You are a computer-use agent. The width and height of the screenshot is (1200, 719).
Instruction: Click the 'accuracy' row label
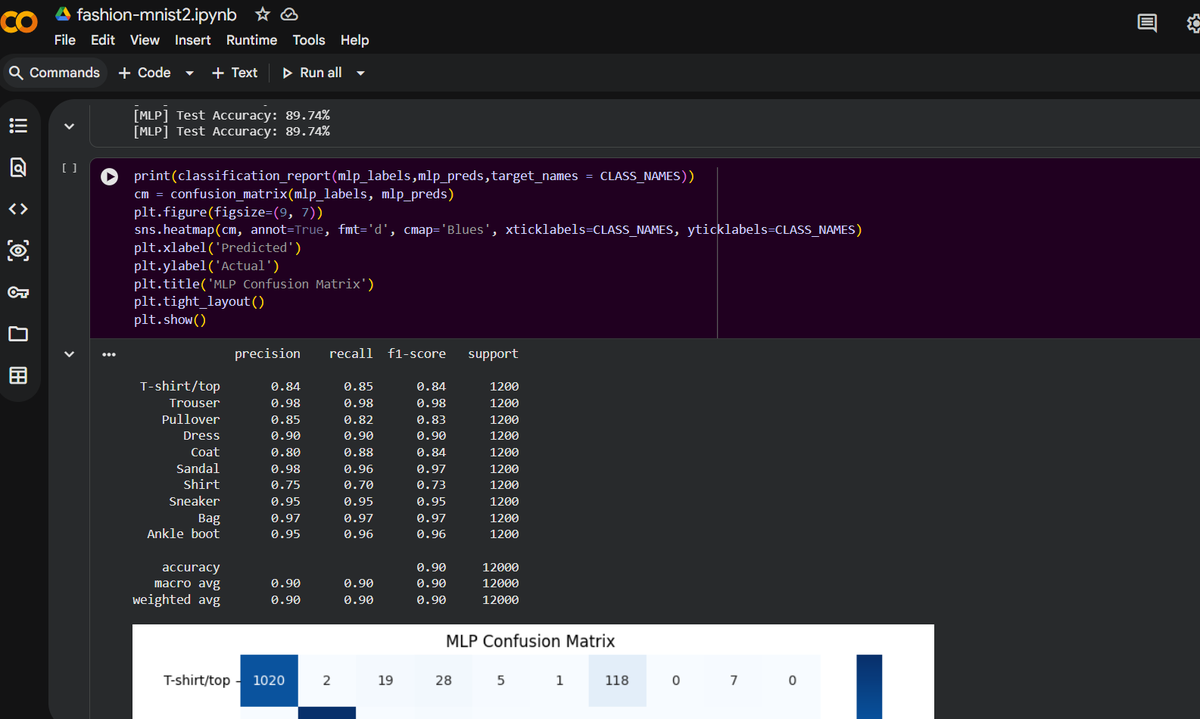[x=190, y=567]
